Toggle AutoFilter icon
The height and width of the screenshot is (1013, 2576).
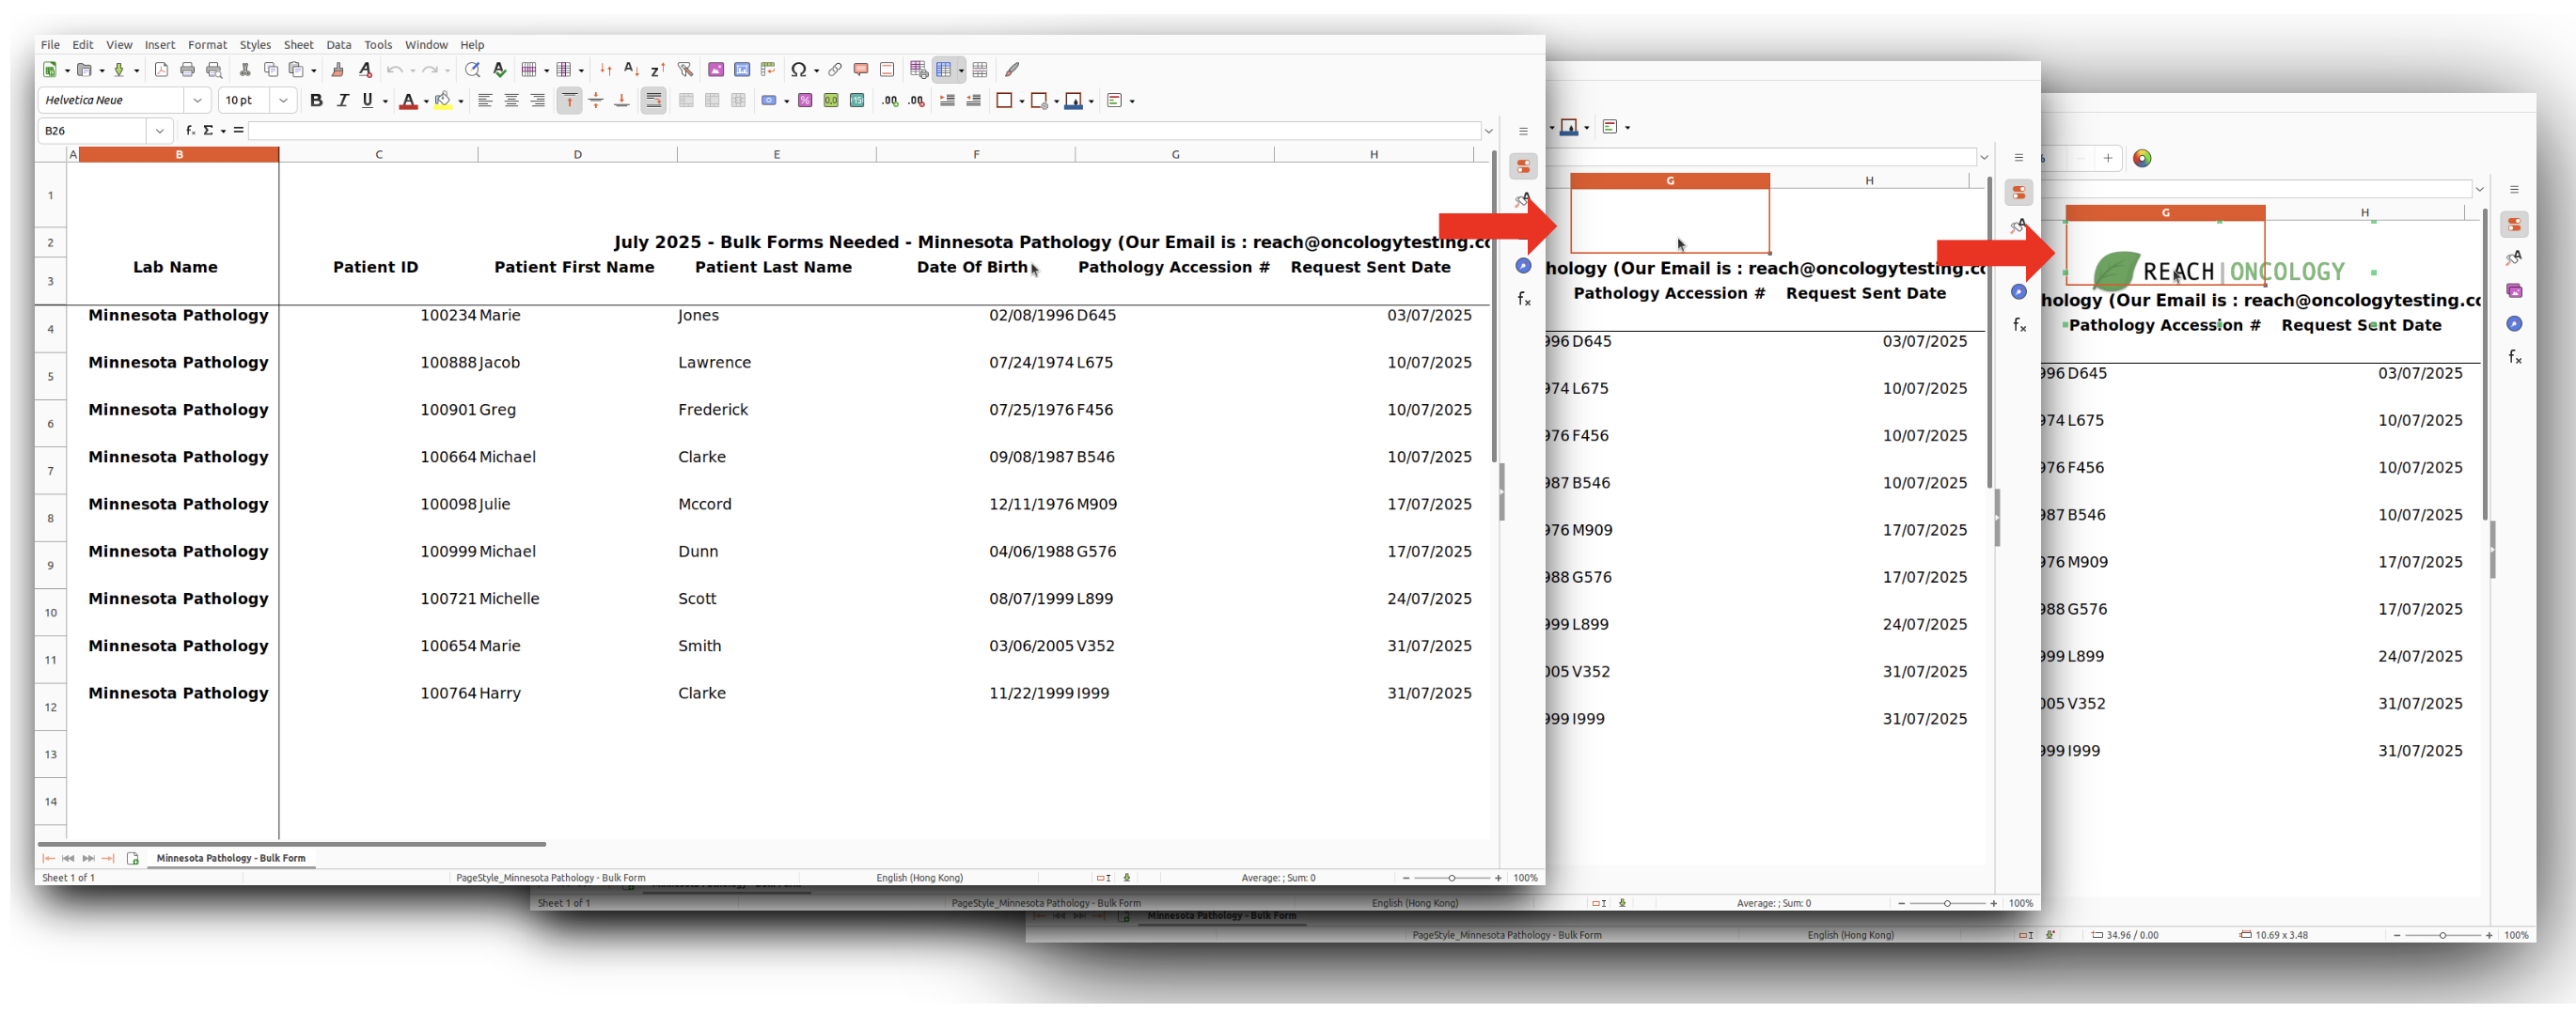[685, 70]
